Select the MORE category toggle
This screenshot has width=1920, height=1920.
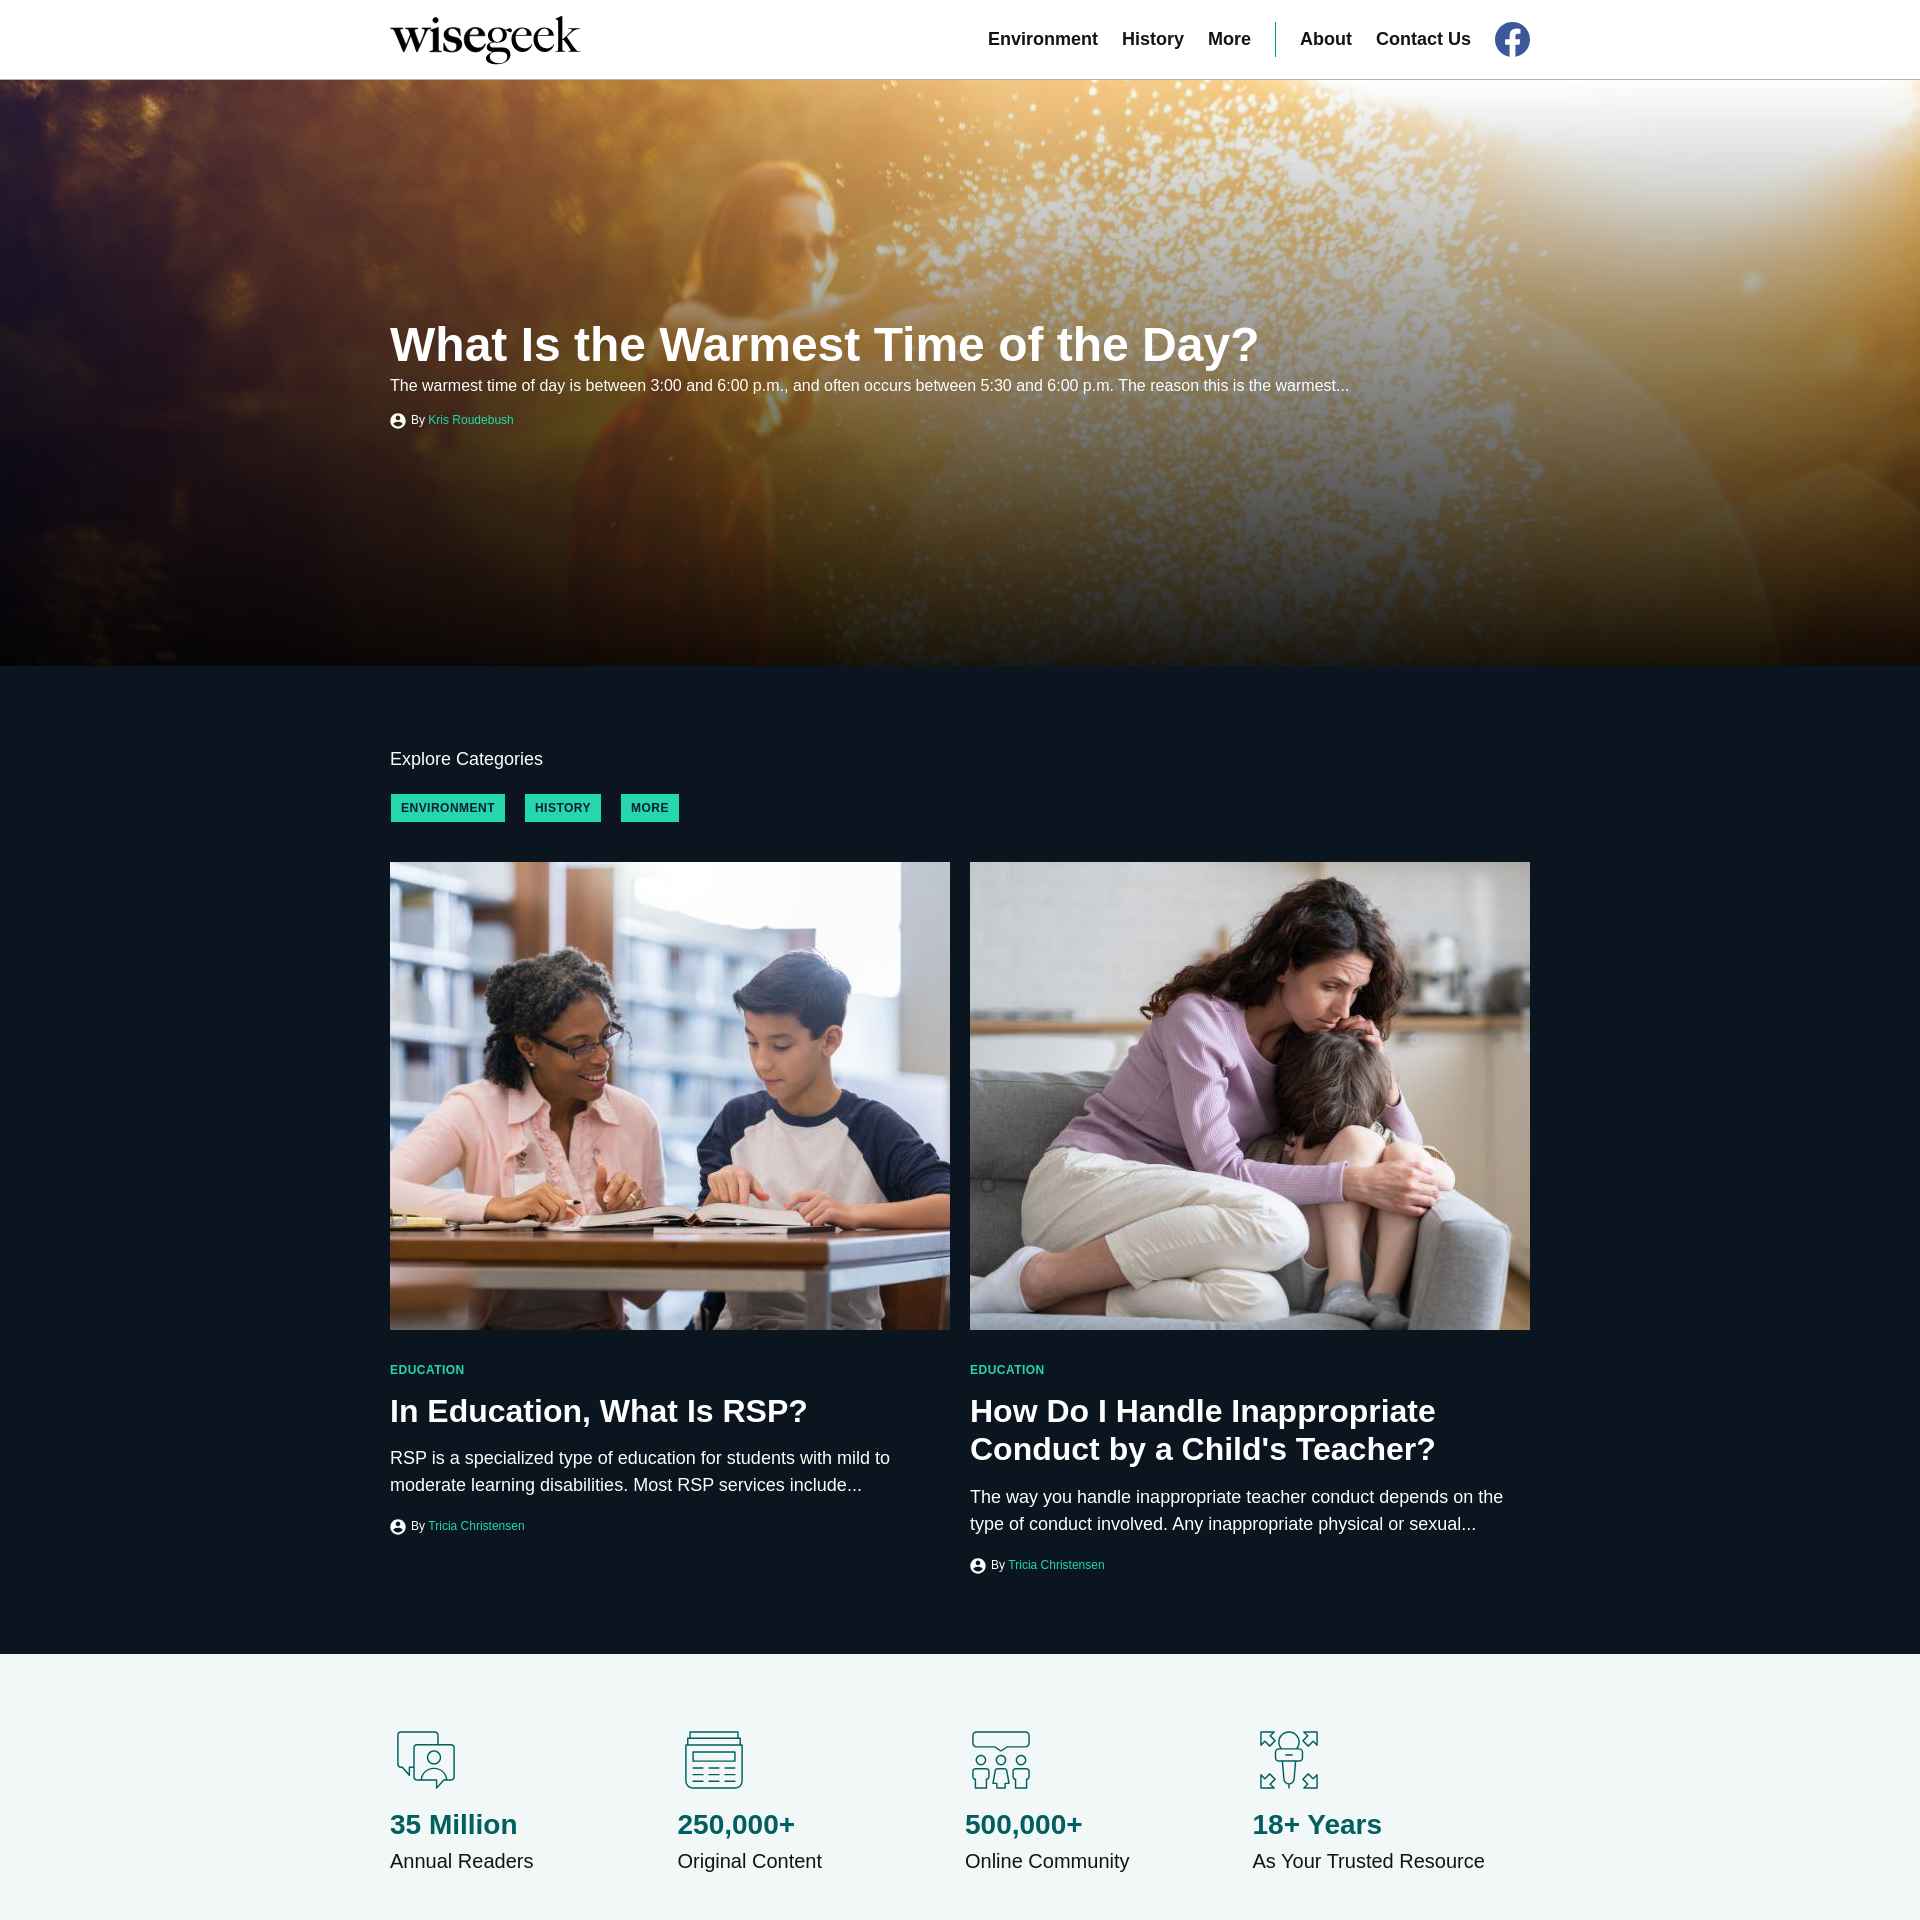pyautogui.click(x=649, y=807)
